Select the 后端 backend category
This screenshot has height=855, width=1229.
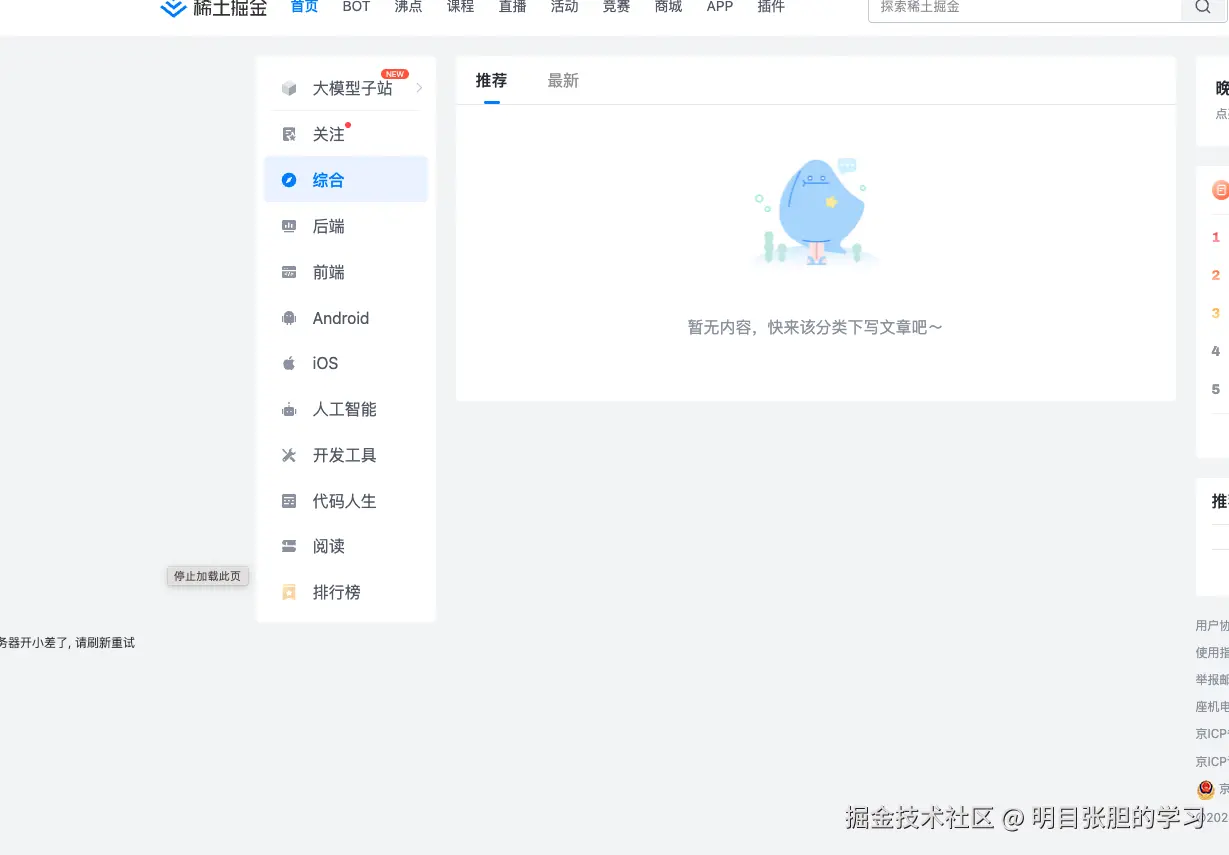[330, 226]
